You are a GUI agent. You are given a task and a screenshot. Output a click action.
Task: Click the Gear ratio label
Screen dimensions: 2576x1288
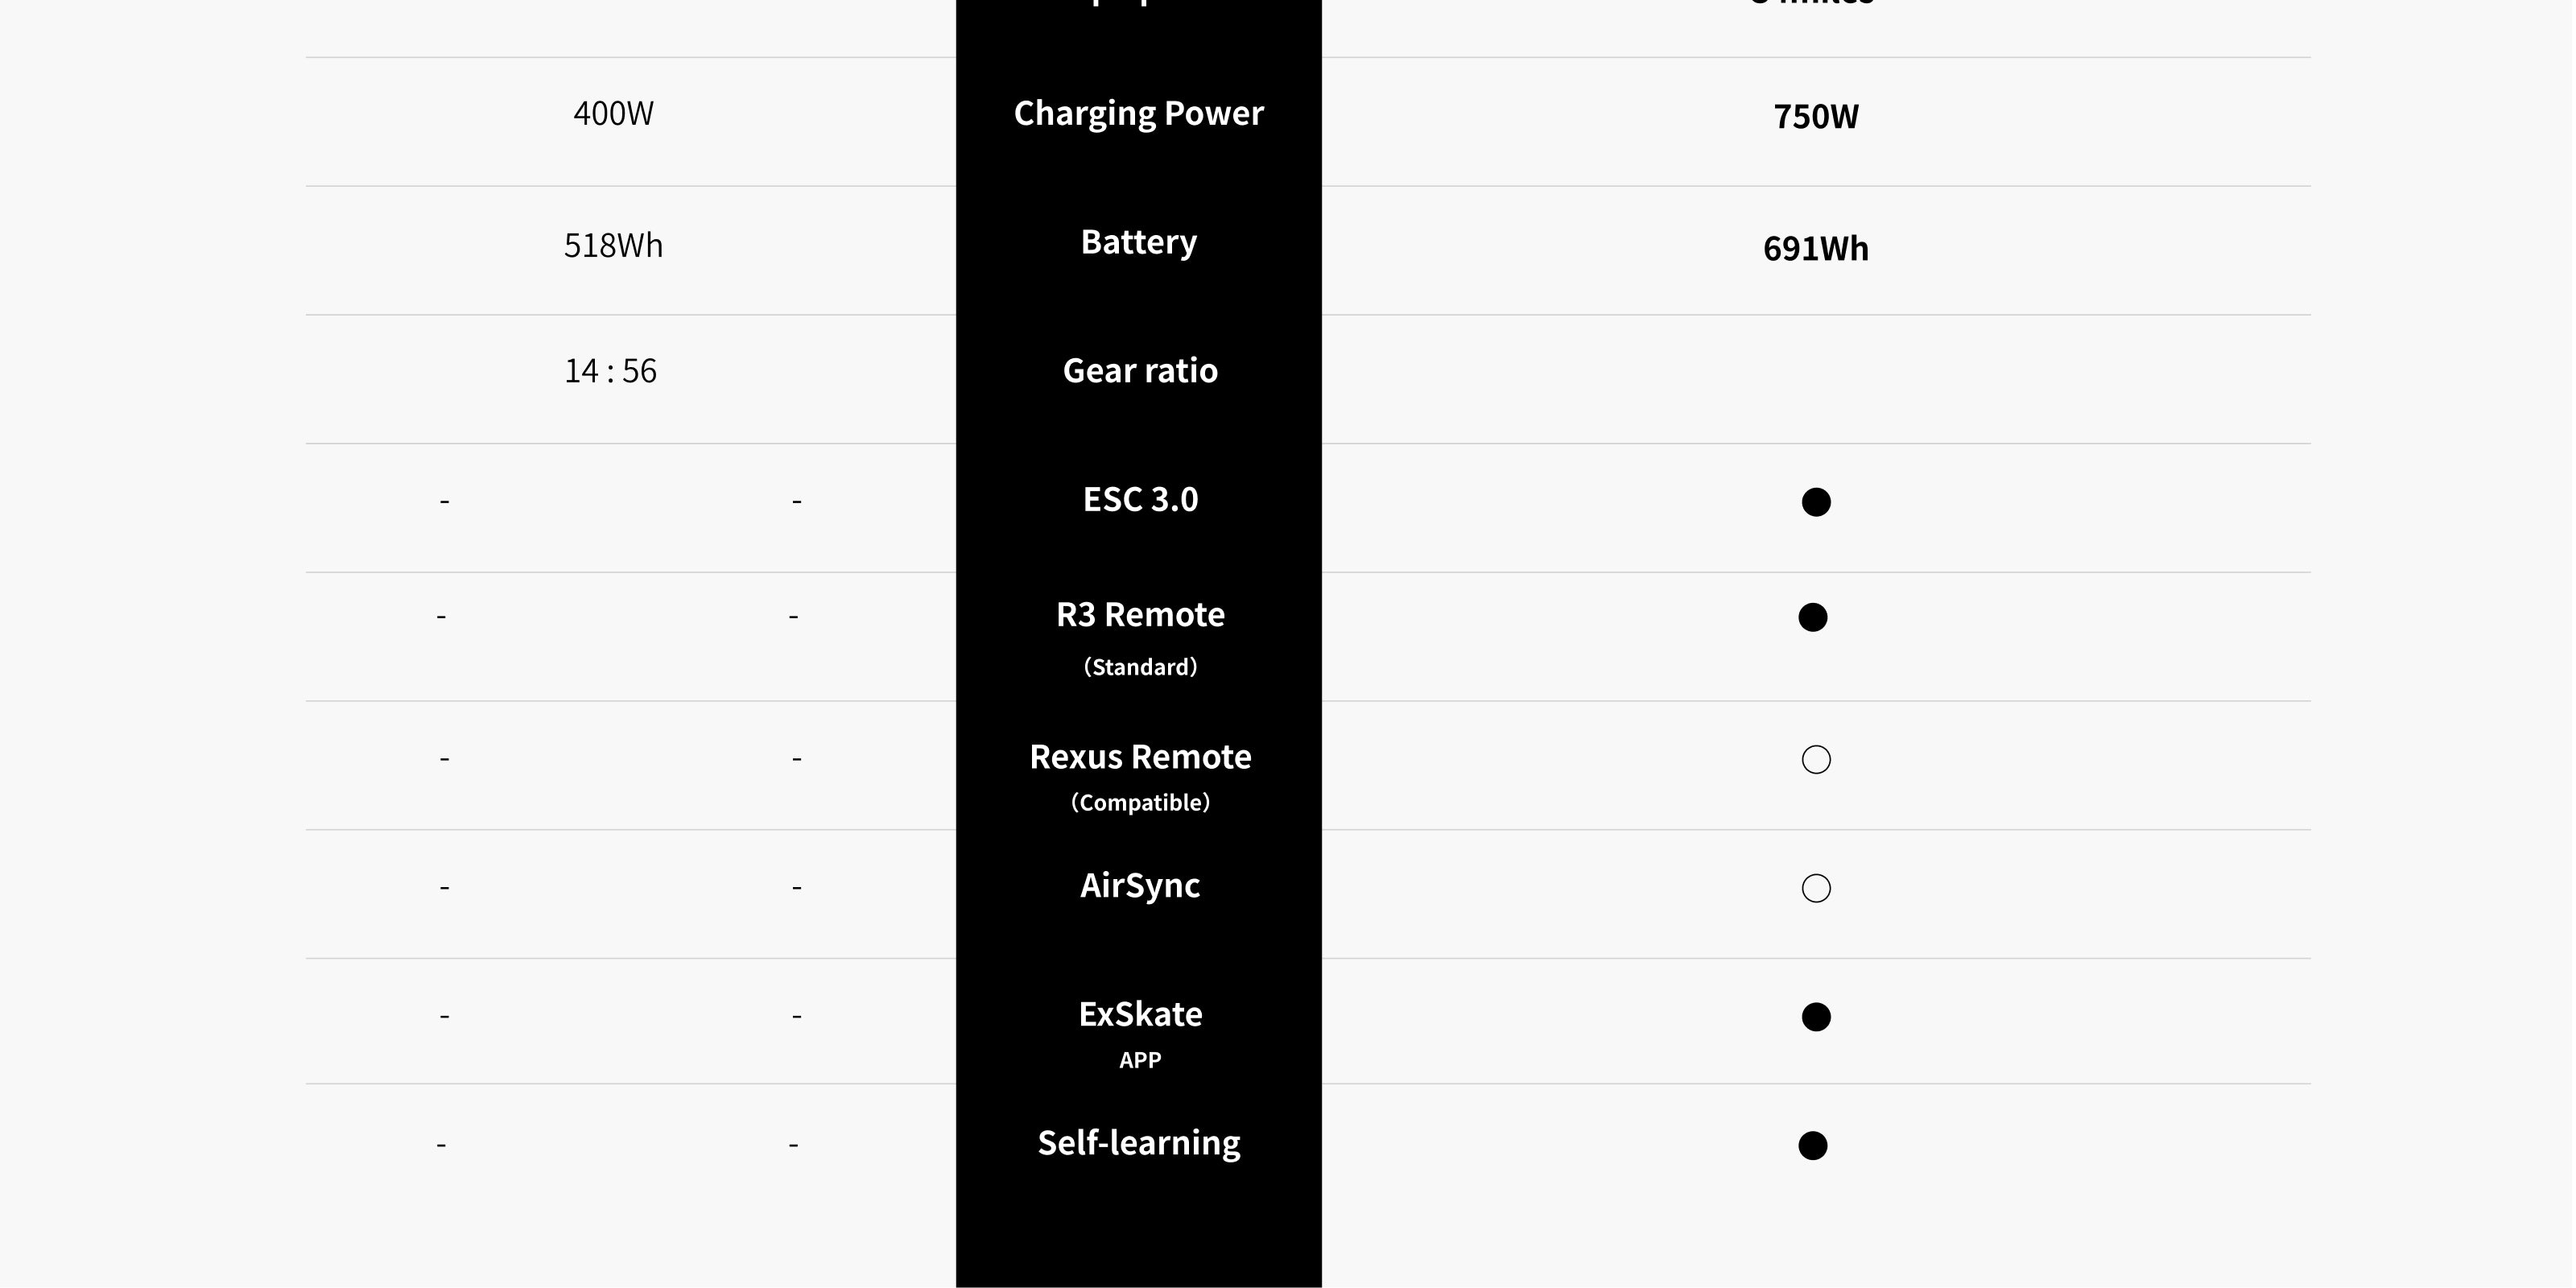click(x=1140, y=371)
